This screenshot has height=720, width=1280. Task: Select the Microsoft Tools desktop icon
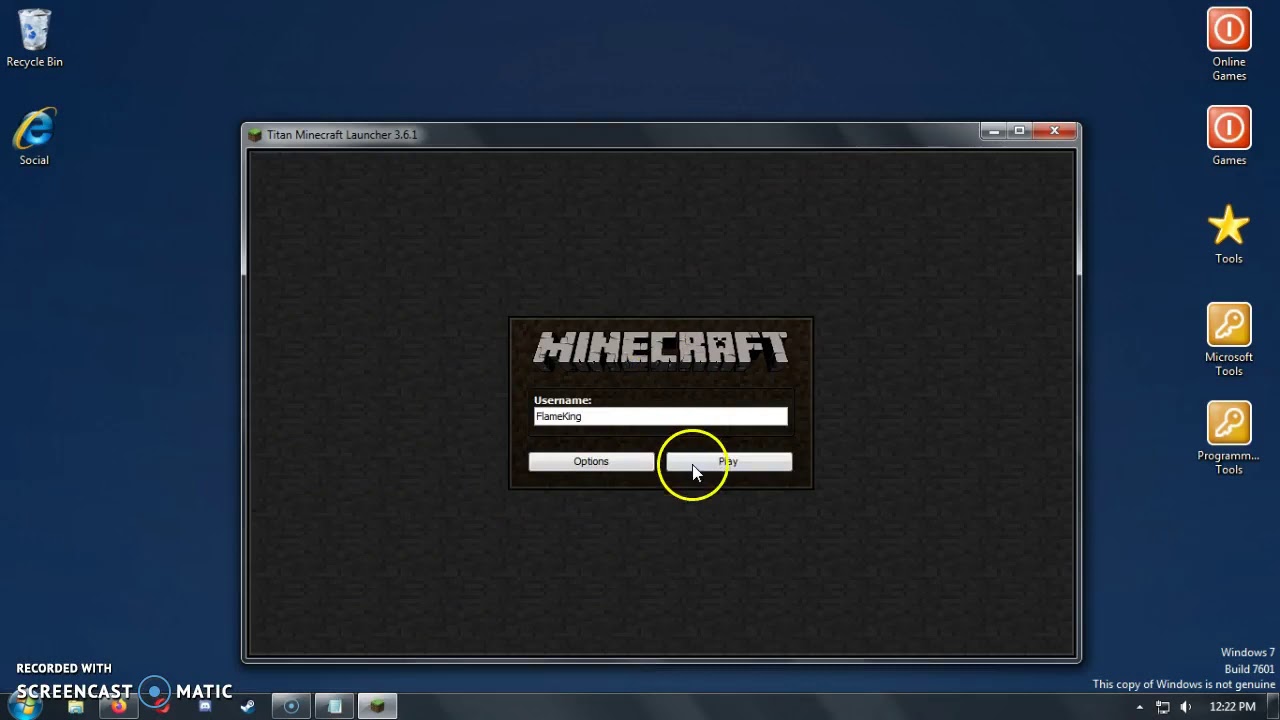(x=1229, y=340)
